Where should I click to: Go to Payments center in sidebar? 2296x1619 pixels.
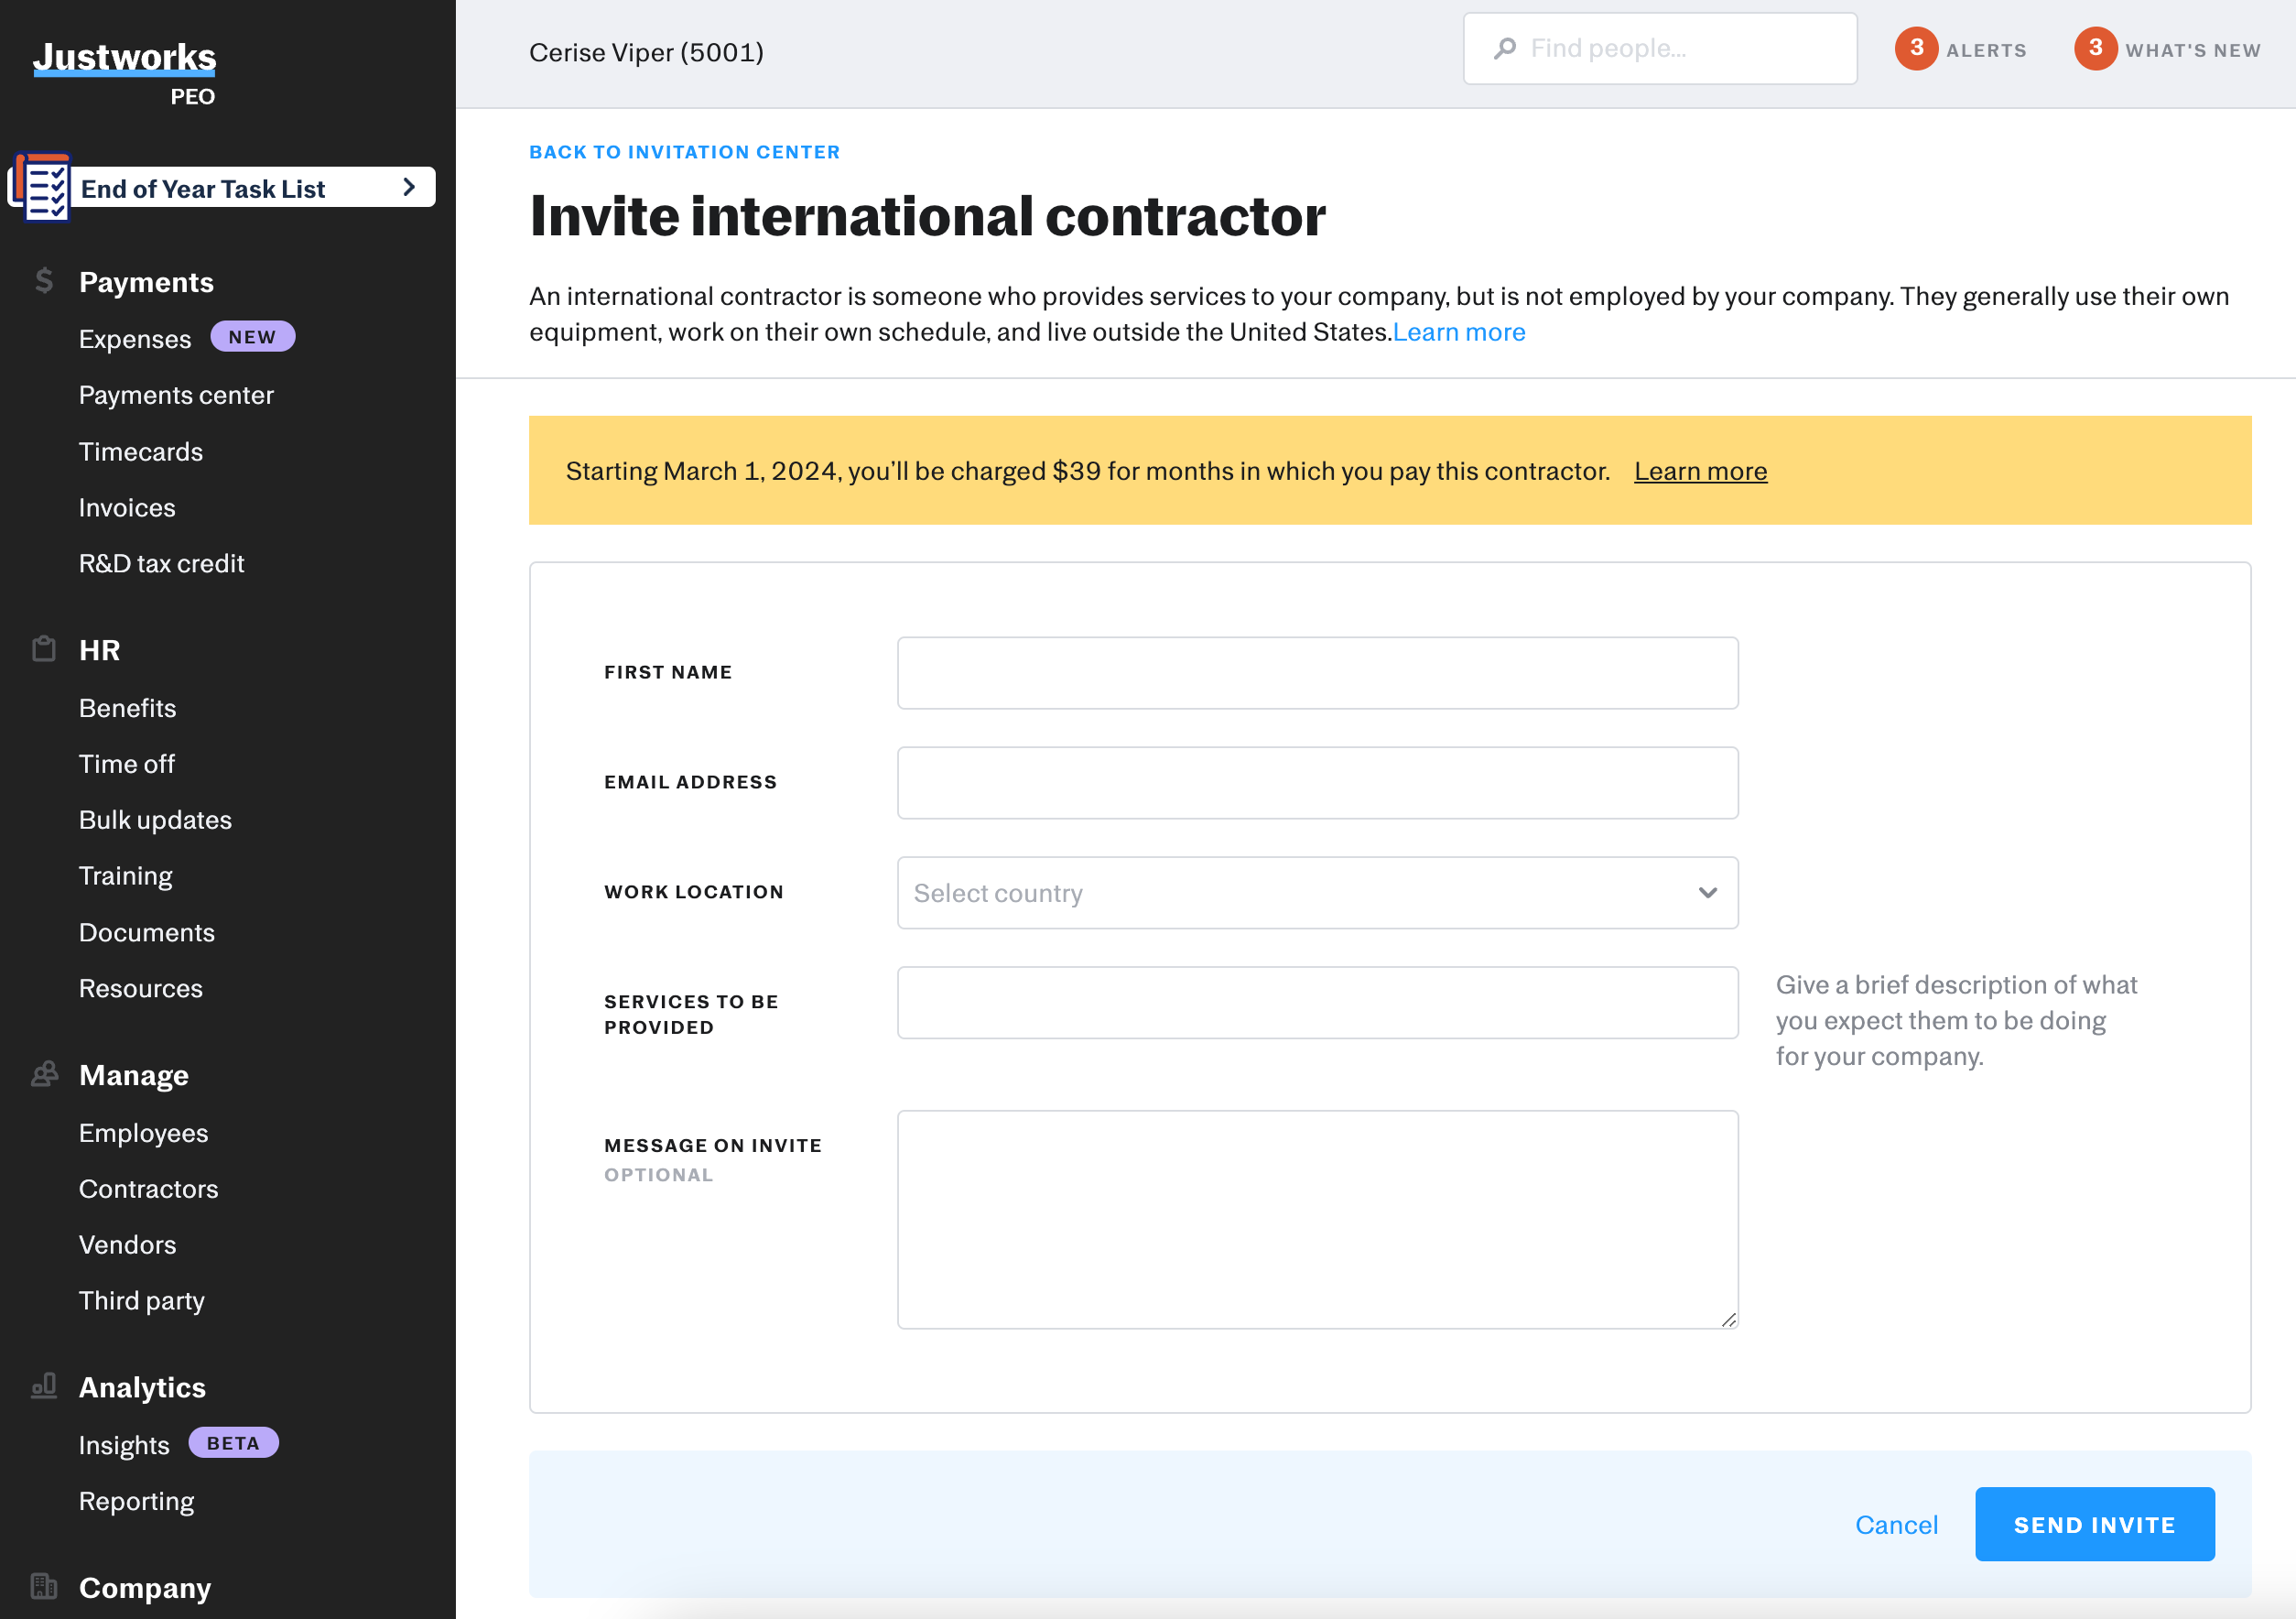tap(176, 395)
